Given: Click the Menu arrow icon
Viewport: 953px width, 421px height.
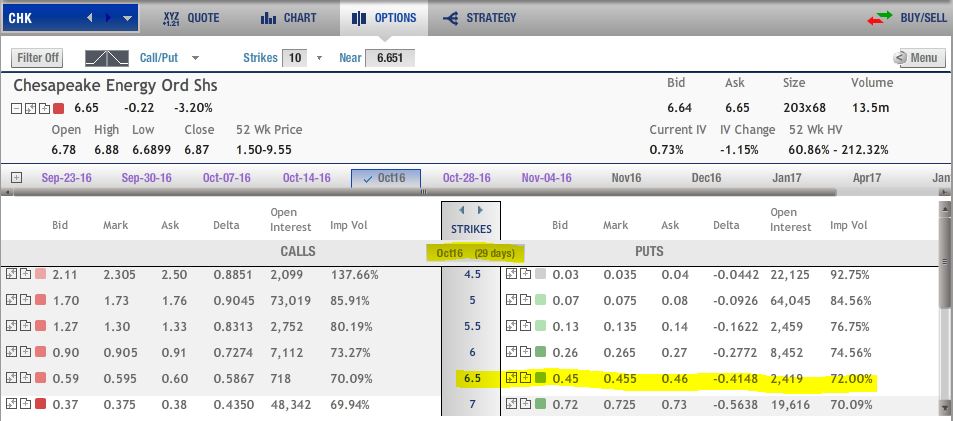Looking at the screenshot, I should point(900,58).
